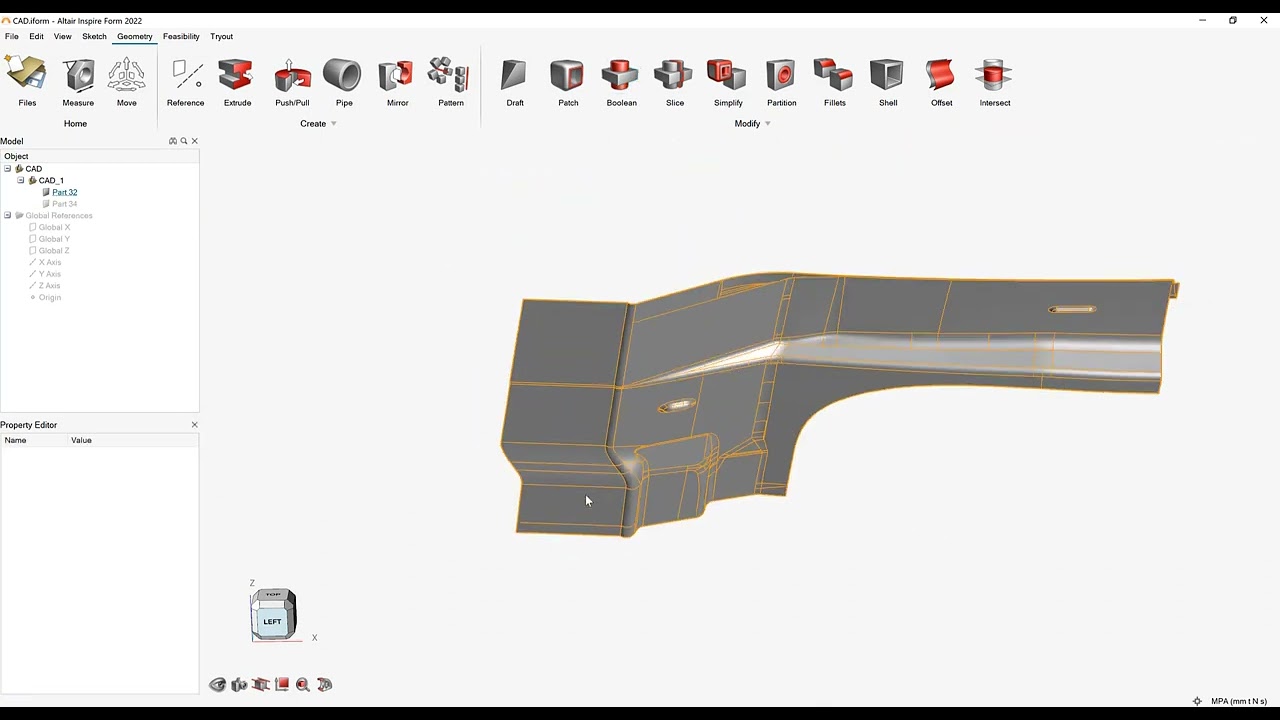Switch to the Feasibility ribbon tab

pyautogui.click(x=181, y=36)
